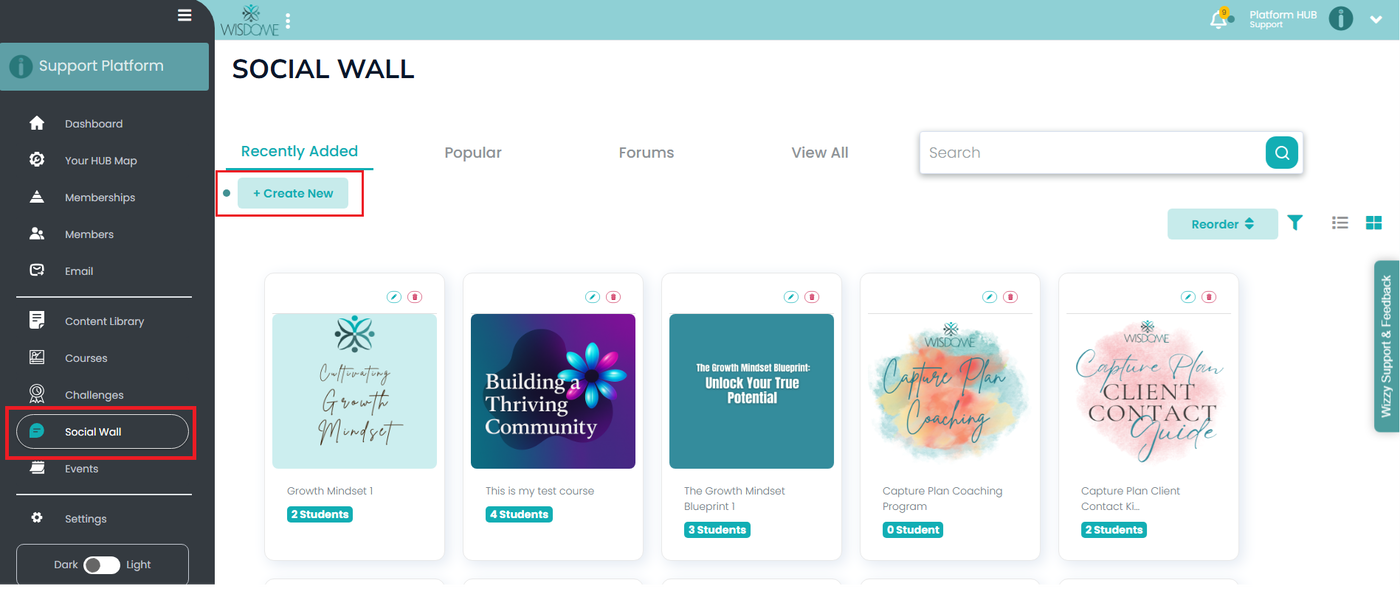Open the three-dot menu beside Wisdome logo
Image resolution: width=1400 pixels, height=608 pixels.
(x=288, y=20)
